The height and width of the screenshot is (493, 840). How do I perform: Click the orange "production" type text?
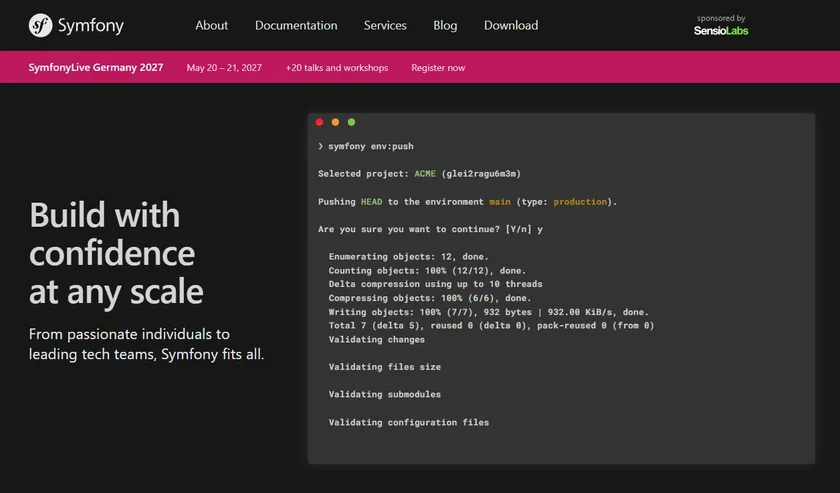pos(580,202)
